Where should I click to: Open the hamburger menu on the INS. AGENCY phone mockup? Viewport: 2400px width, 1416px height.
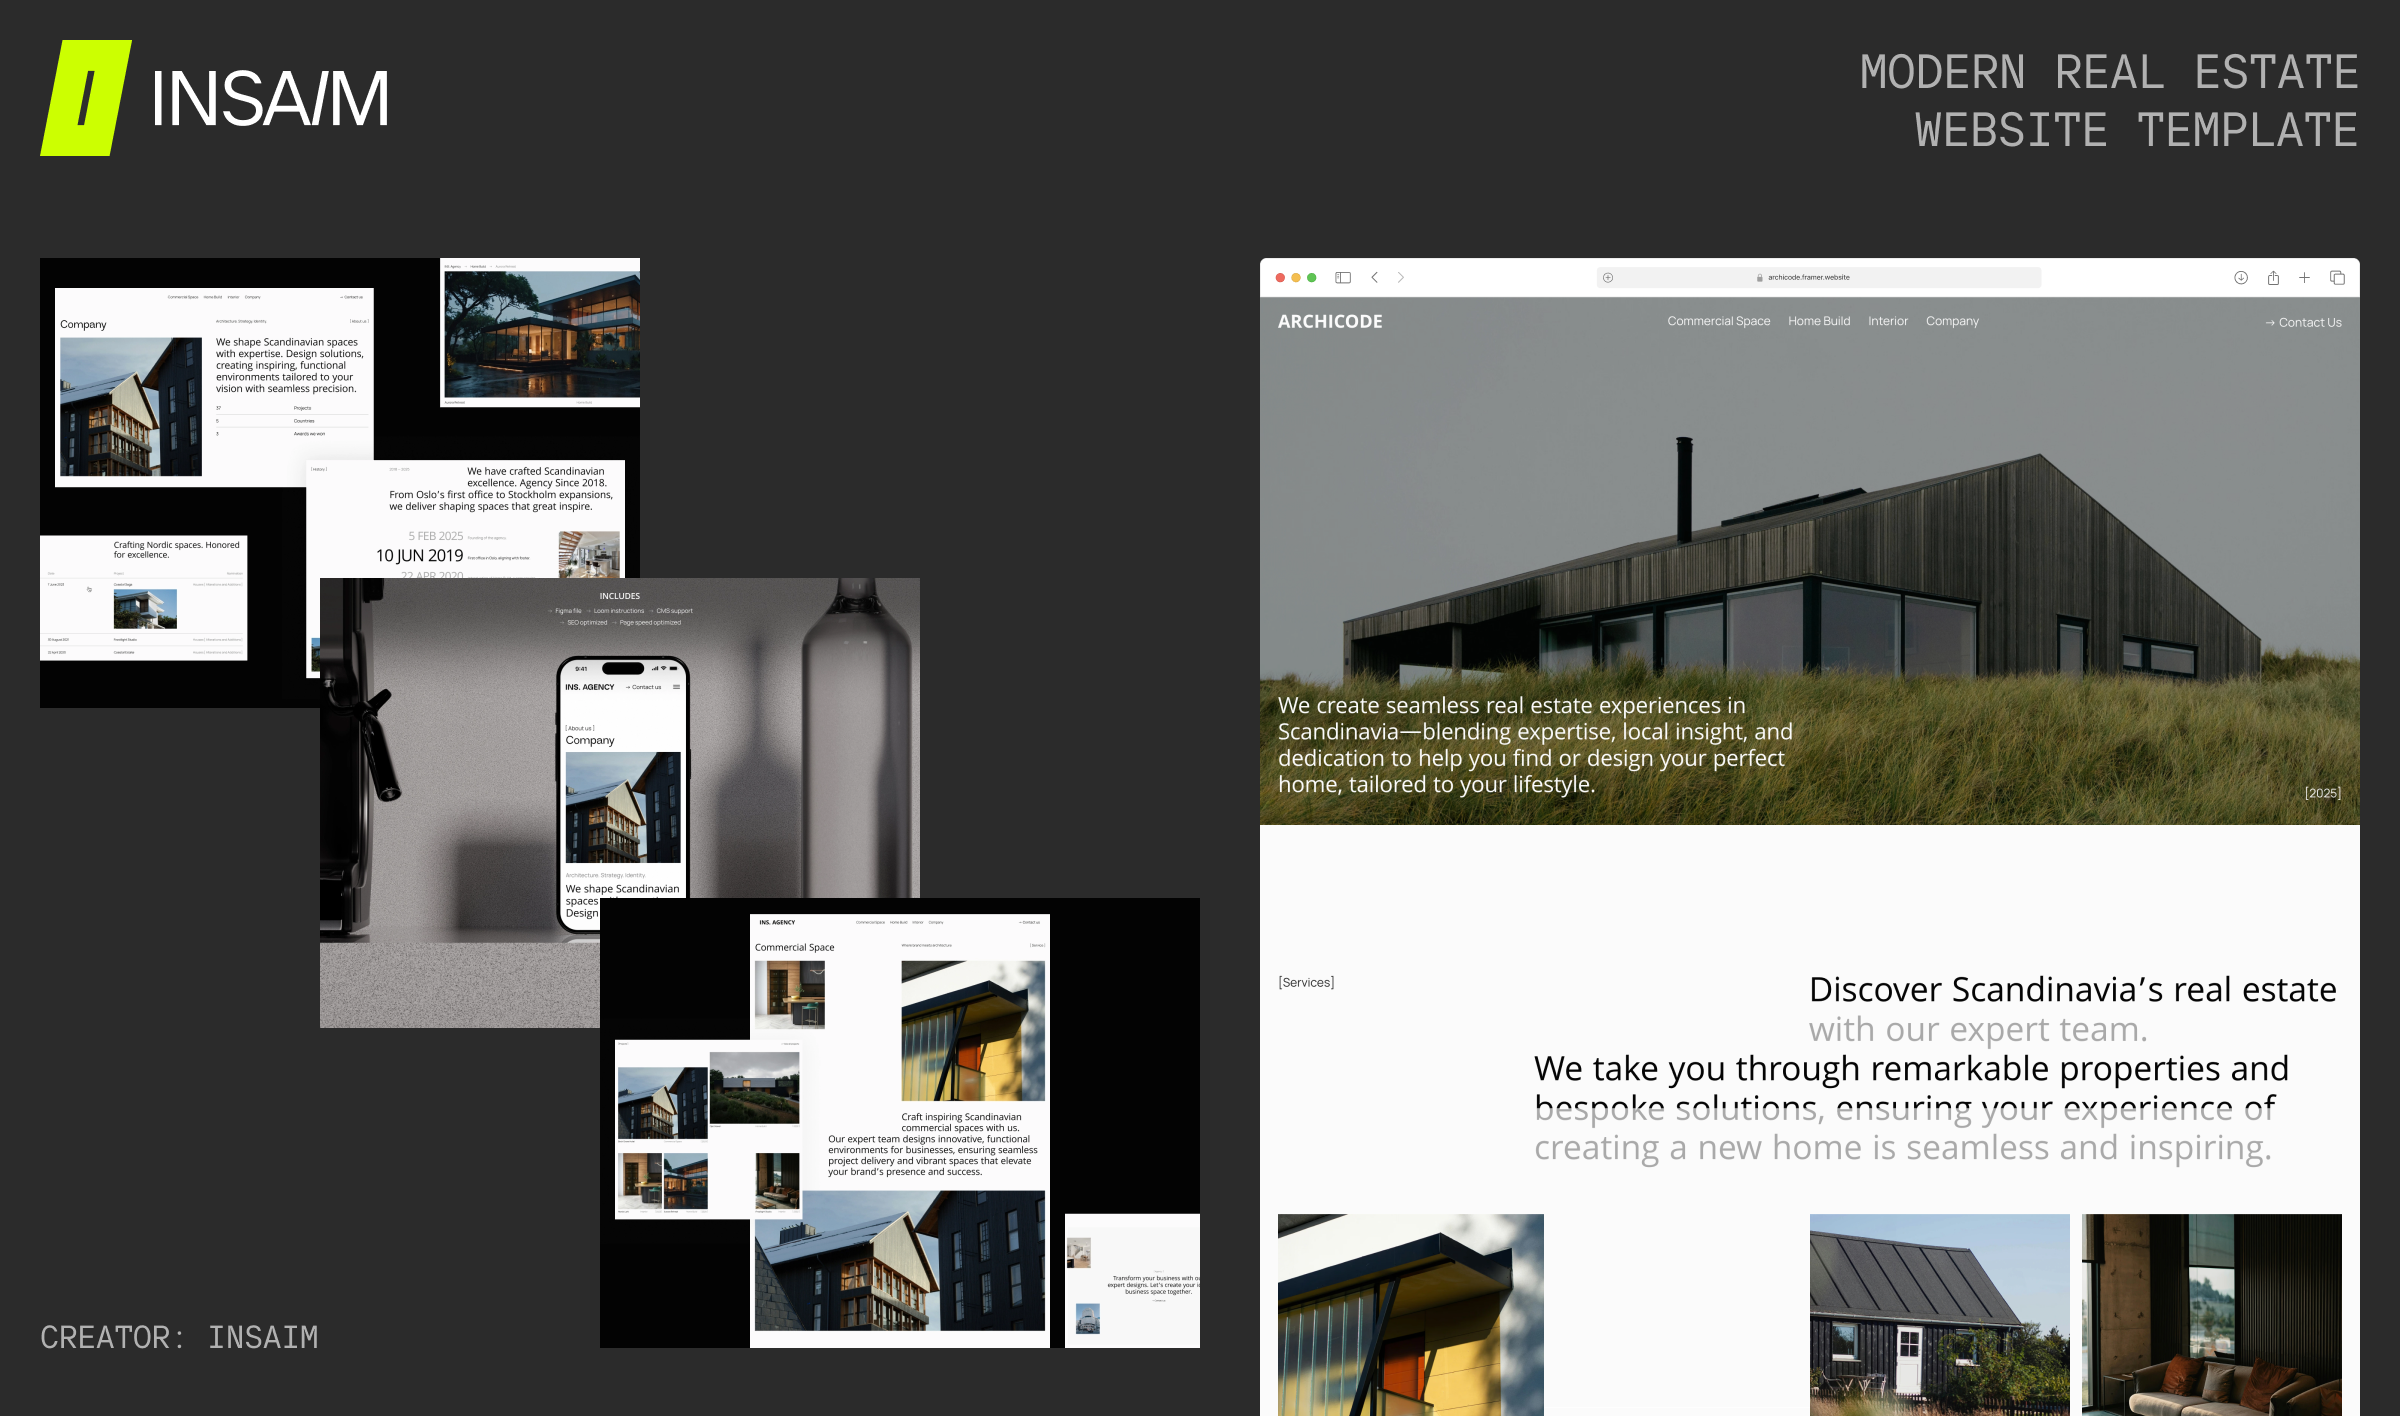[678, 687]
